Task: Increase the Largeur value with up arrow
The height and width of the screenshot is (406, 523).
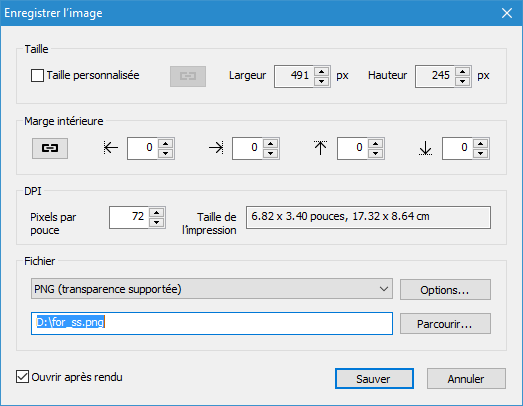Action: point(322,71)
